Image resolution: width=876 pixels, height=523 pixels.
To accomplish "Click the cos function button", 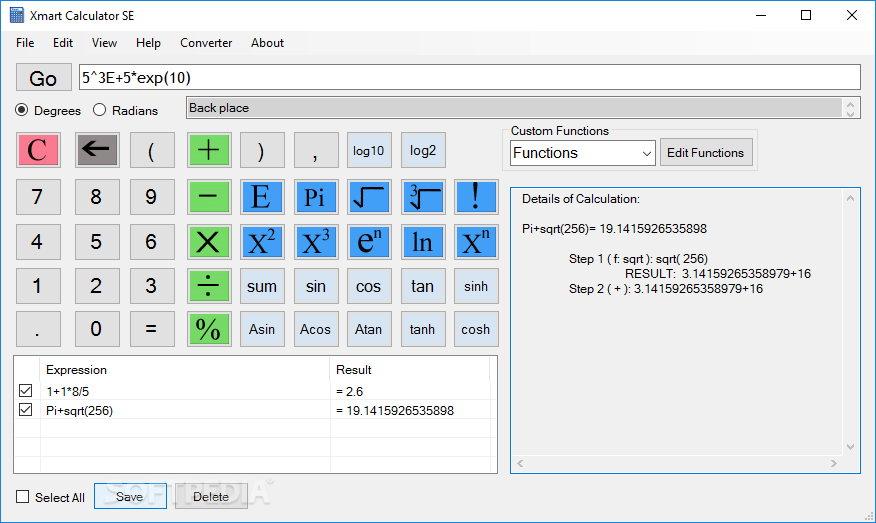I will pyautogui.click(x=369, y=286).
